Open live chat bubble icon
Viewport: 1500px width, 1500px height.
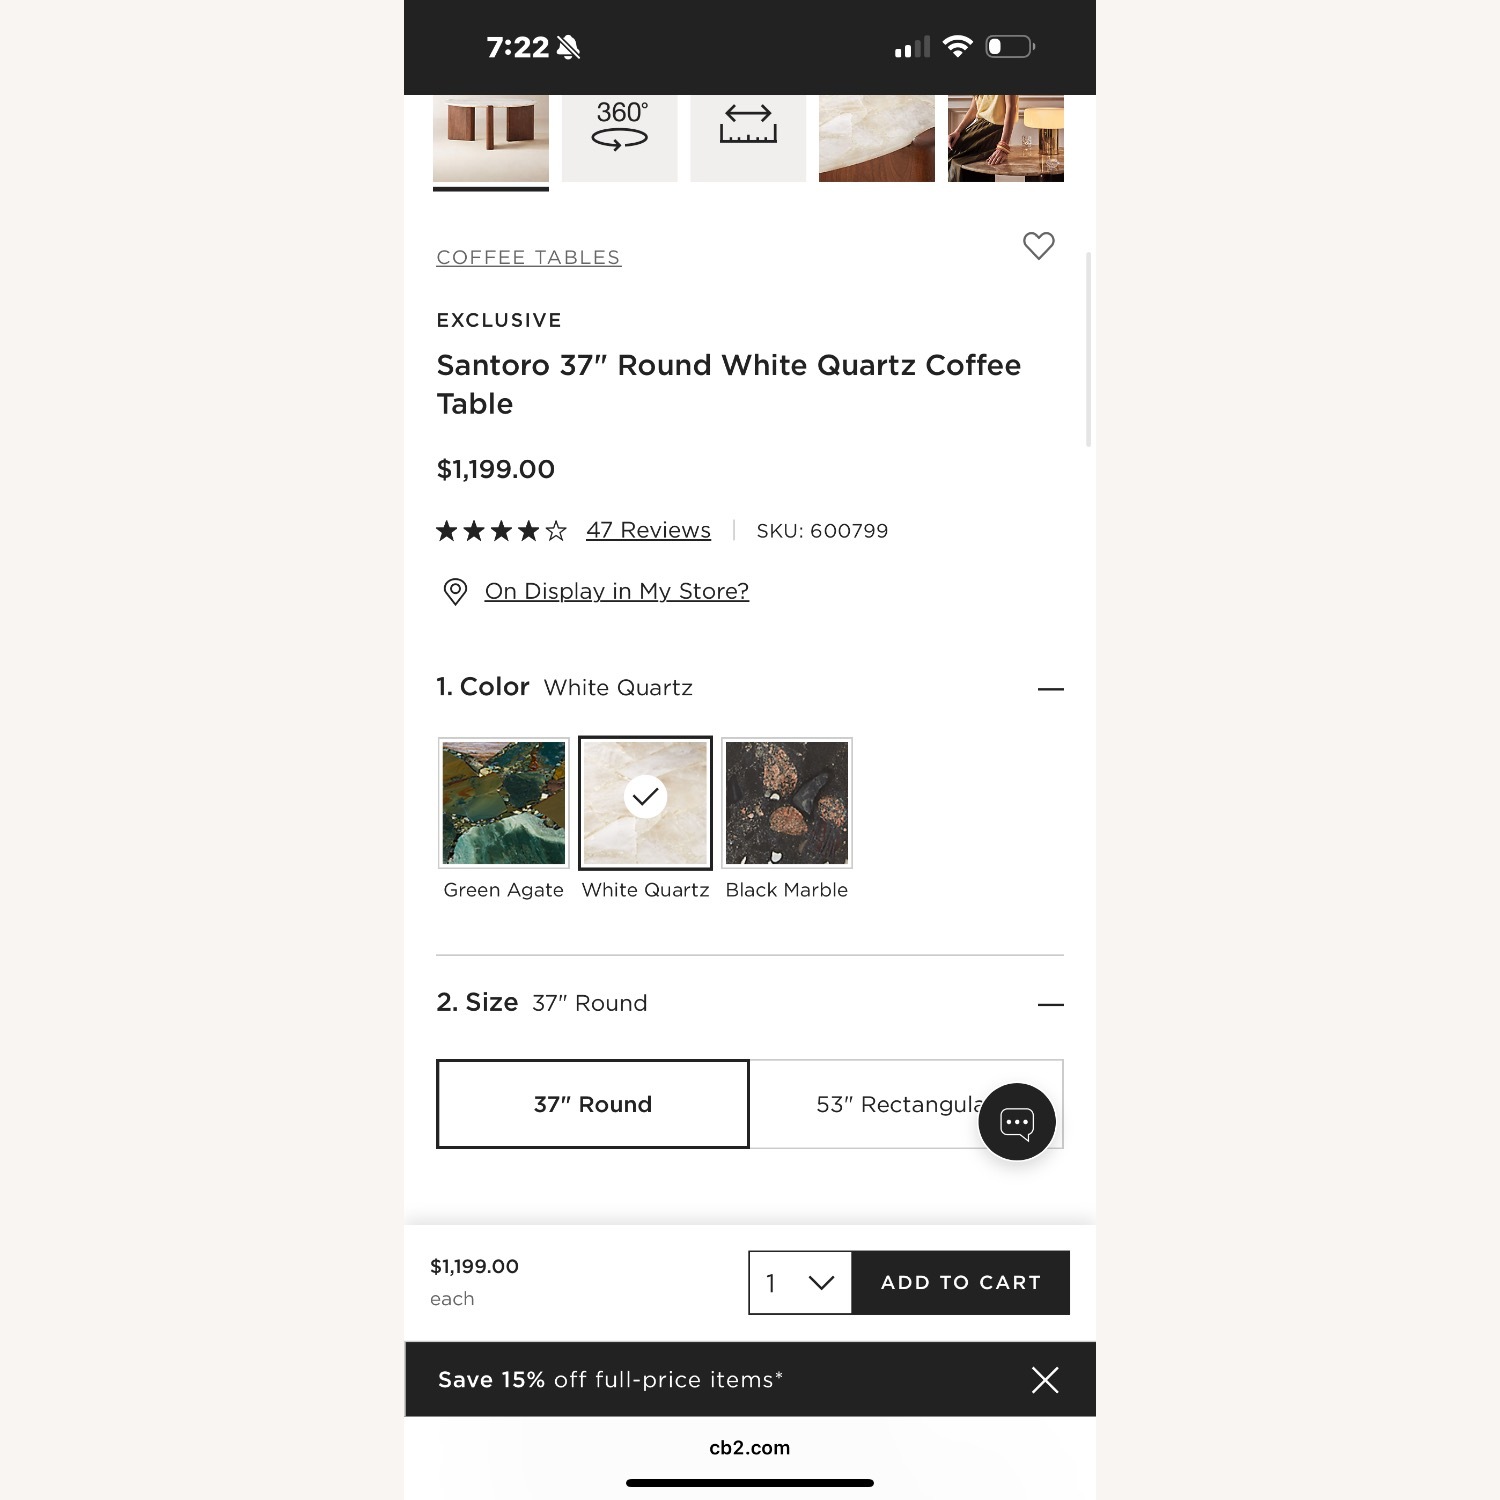(1017, 1122)
